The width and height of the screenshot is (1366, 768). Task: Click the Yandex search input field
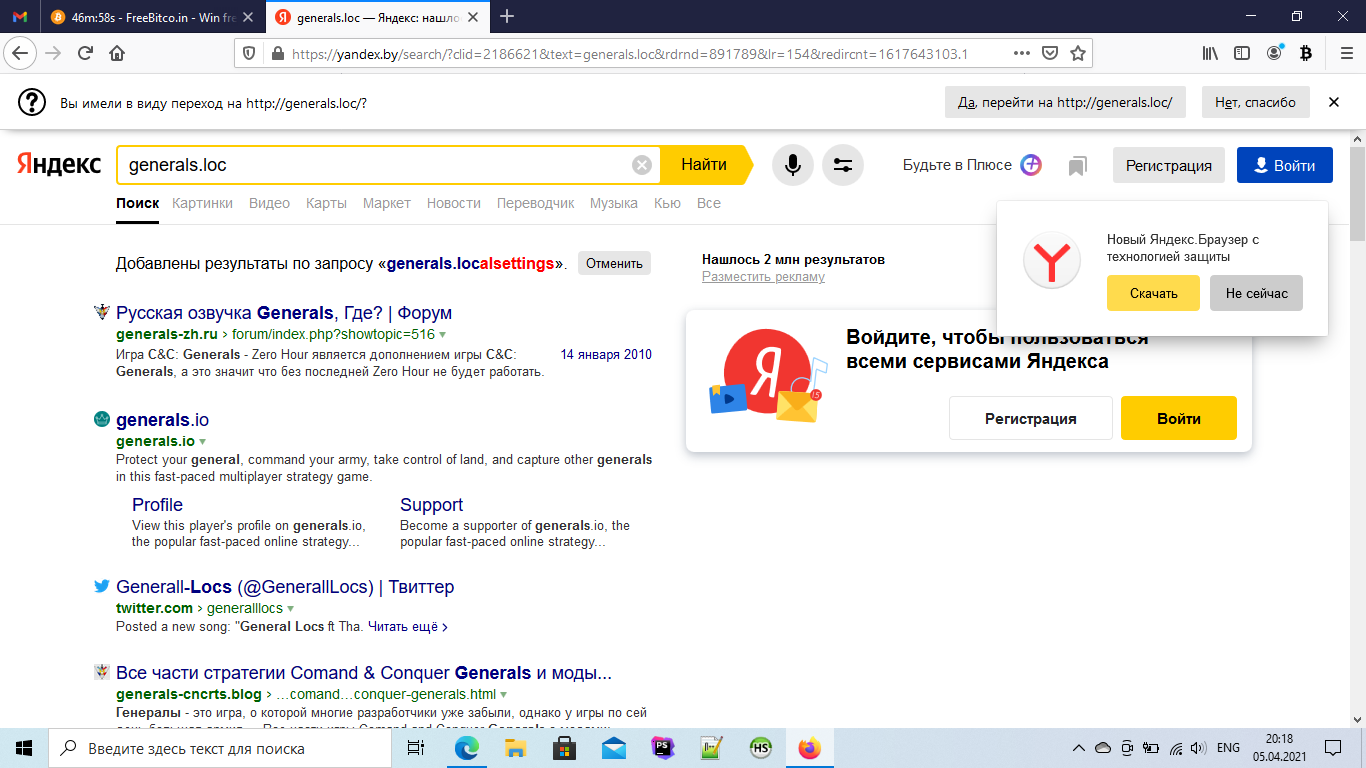[x=375, y=165]
